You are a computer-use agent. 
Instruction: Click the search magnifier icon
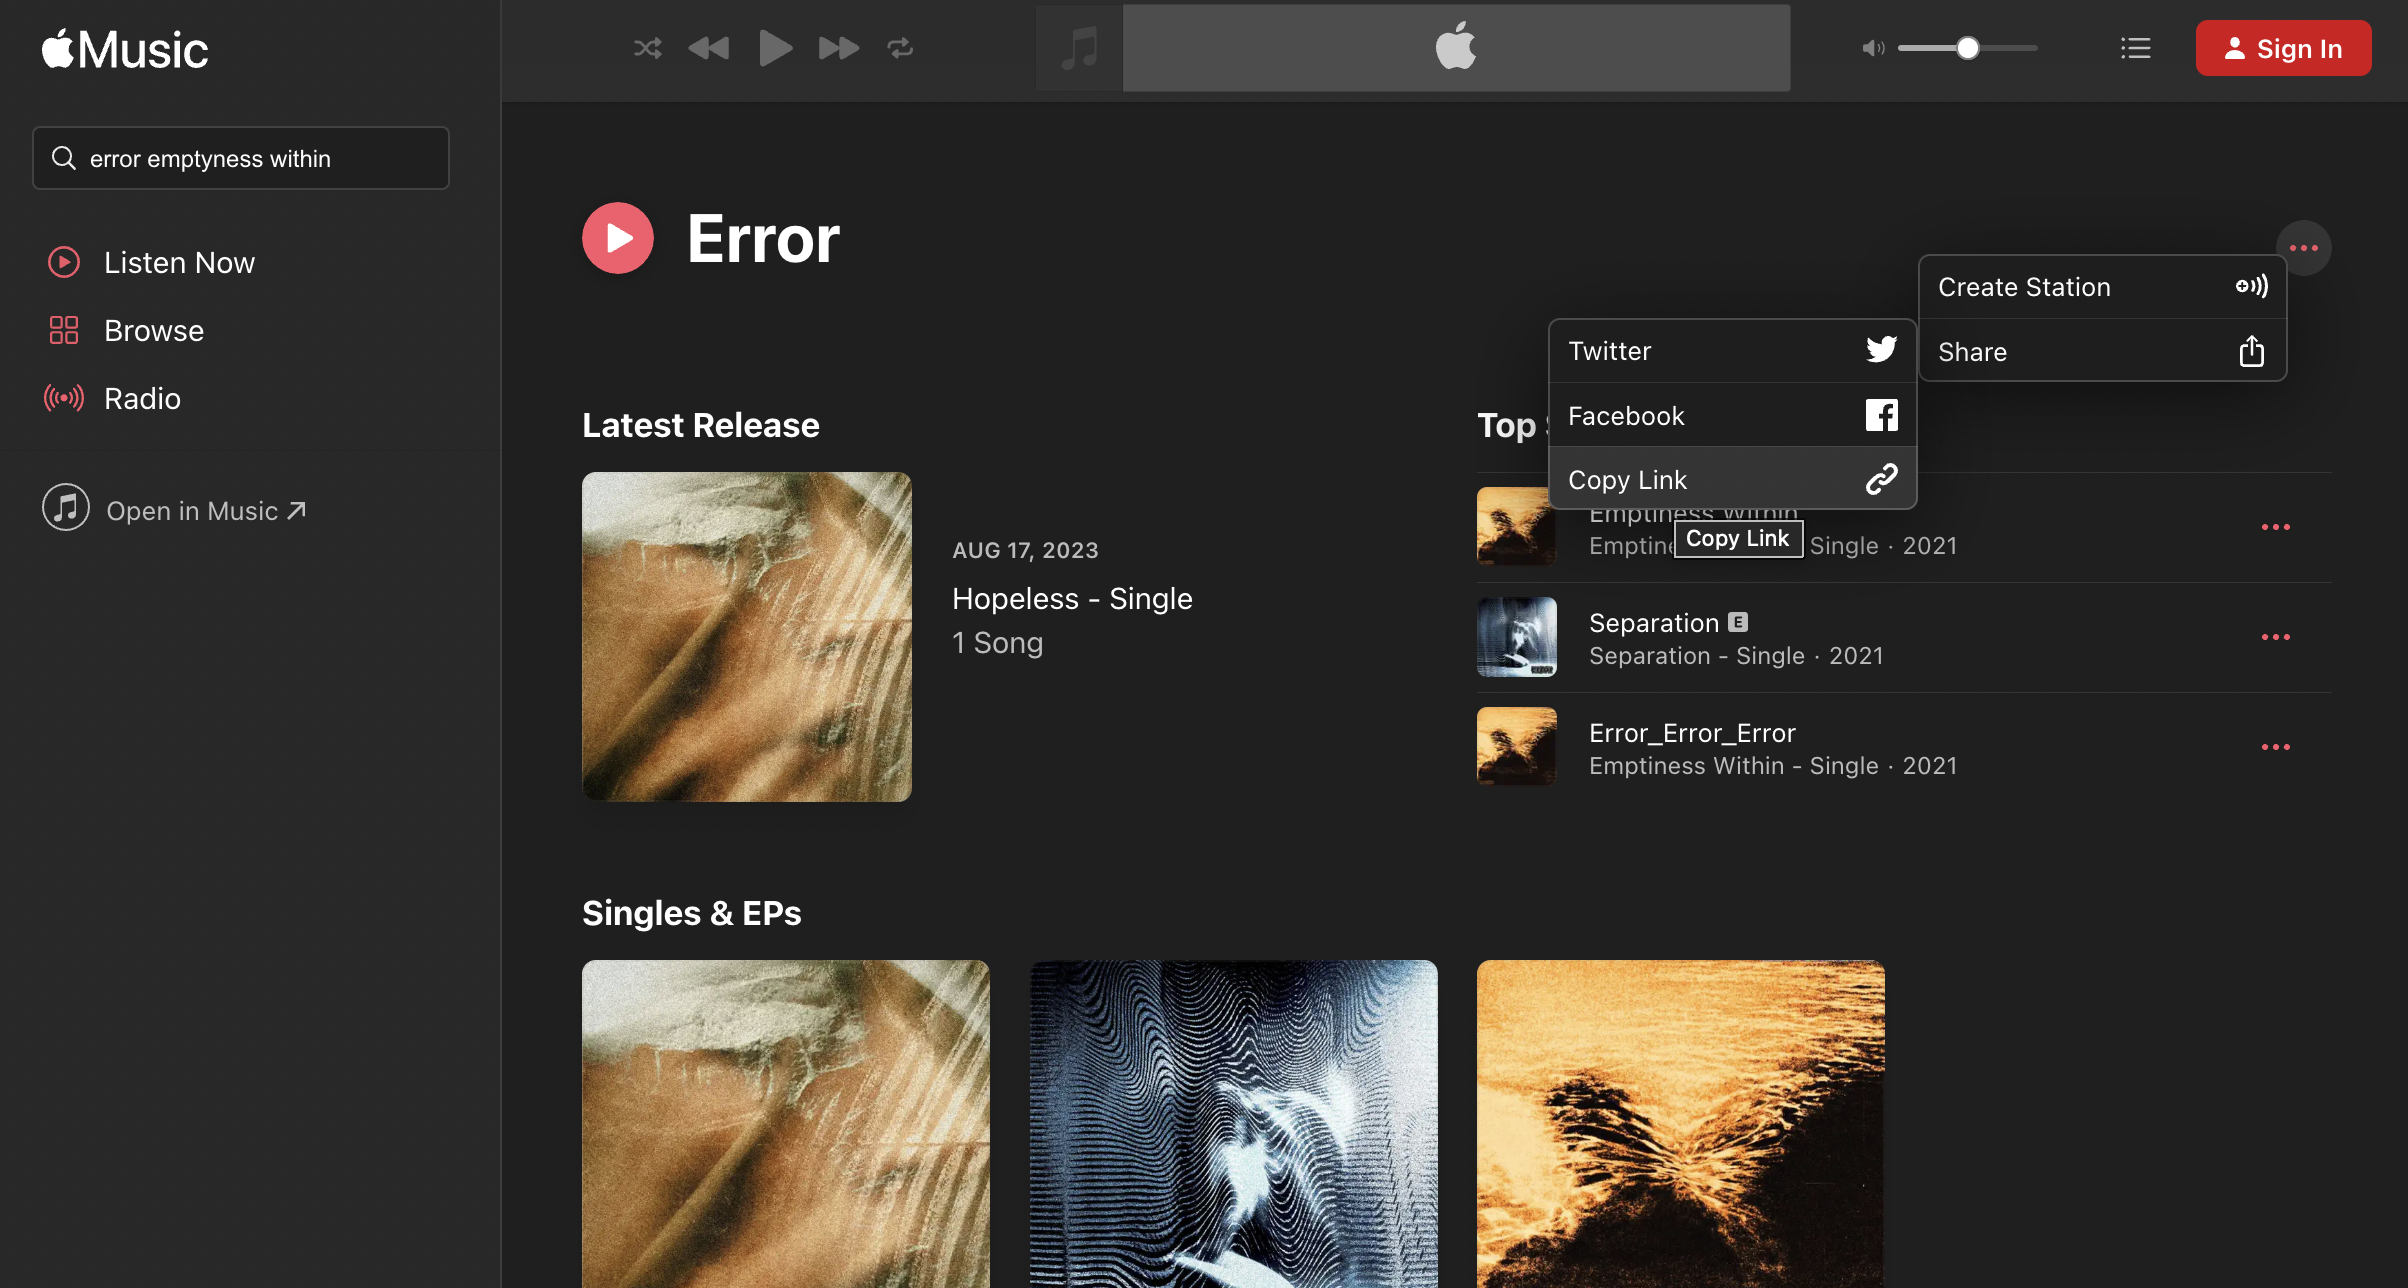pos(64,158)
